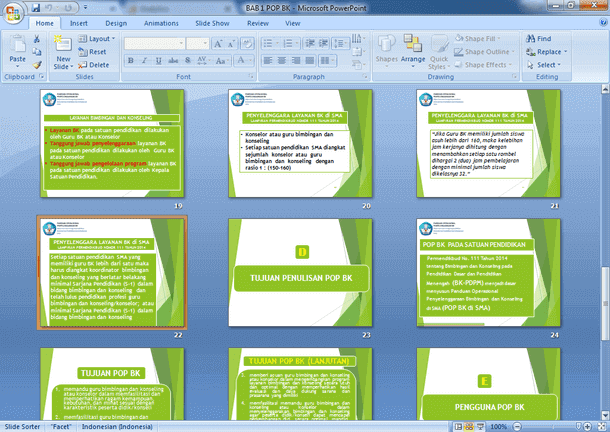Toggle Justify text alignment
The width and height of the screenshot is (610, 432).
(x=310, y=60)
